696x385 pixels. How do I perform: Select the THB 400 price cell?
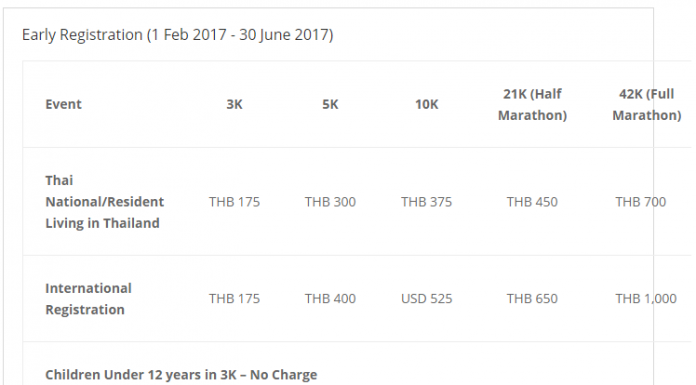pos(330,299)
